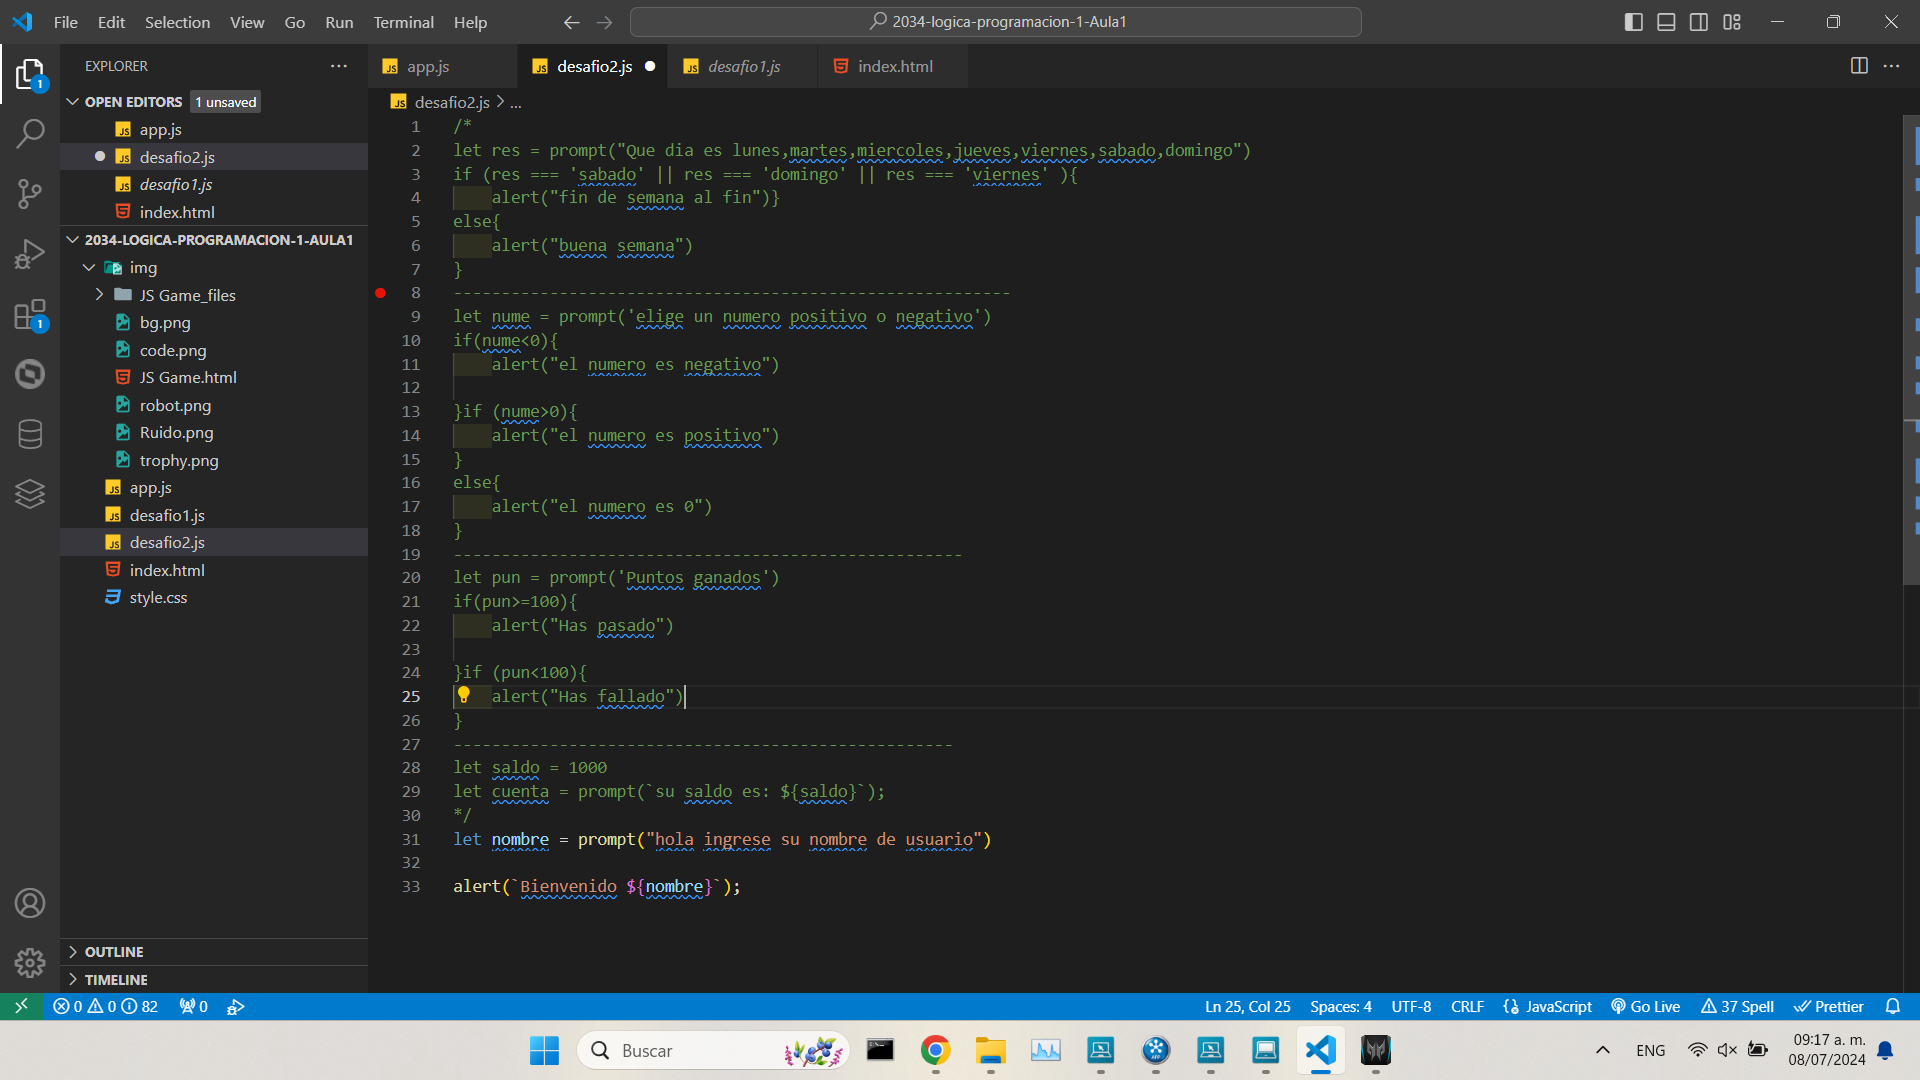Open the Extensions view
This screenshot has width=1920, height=1080.
[x=30, y=315]
